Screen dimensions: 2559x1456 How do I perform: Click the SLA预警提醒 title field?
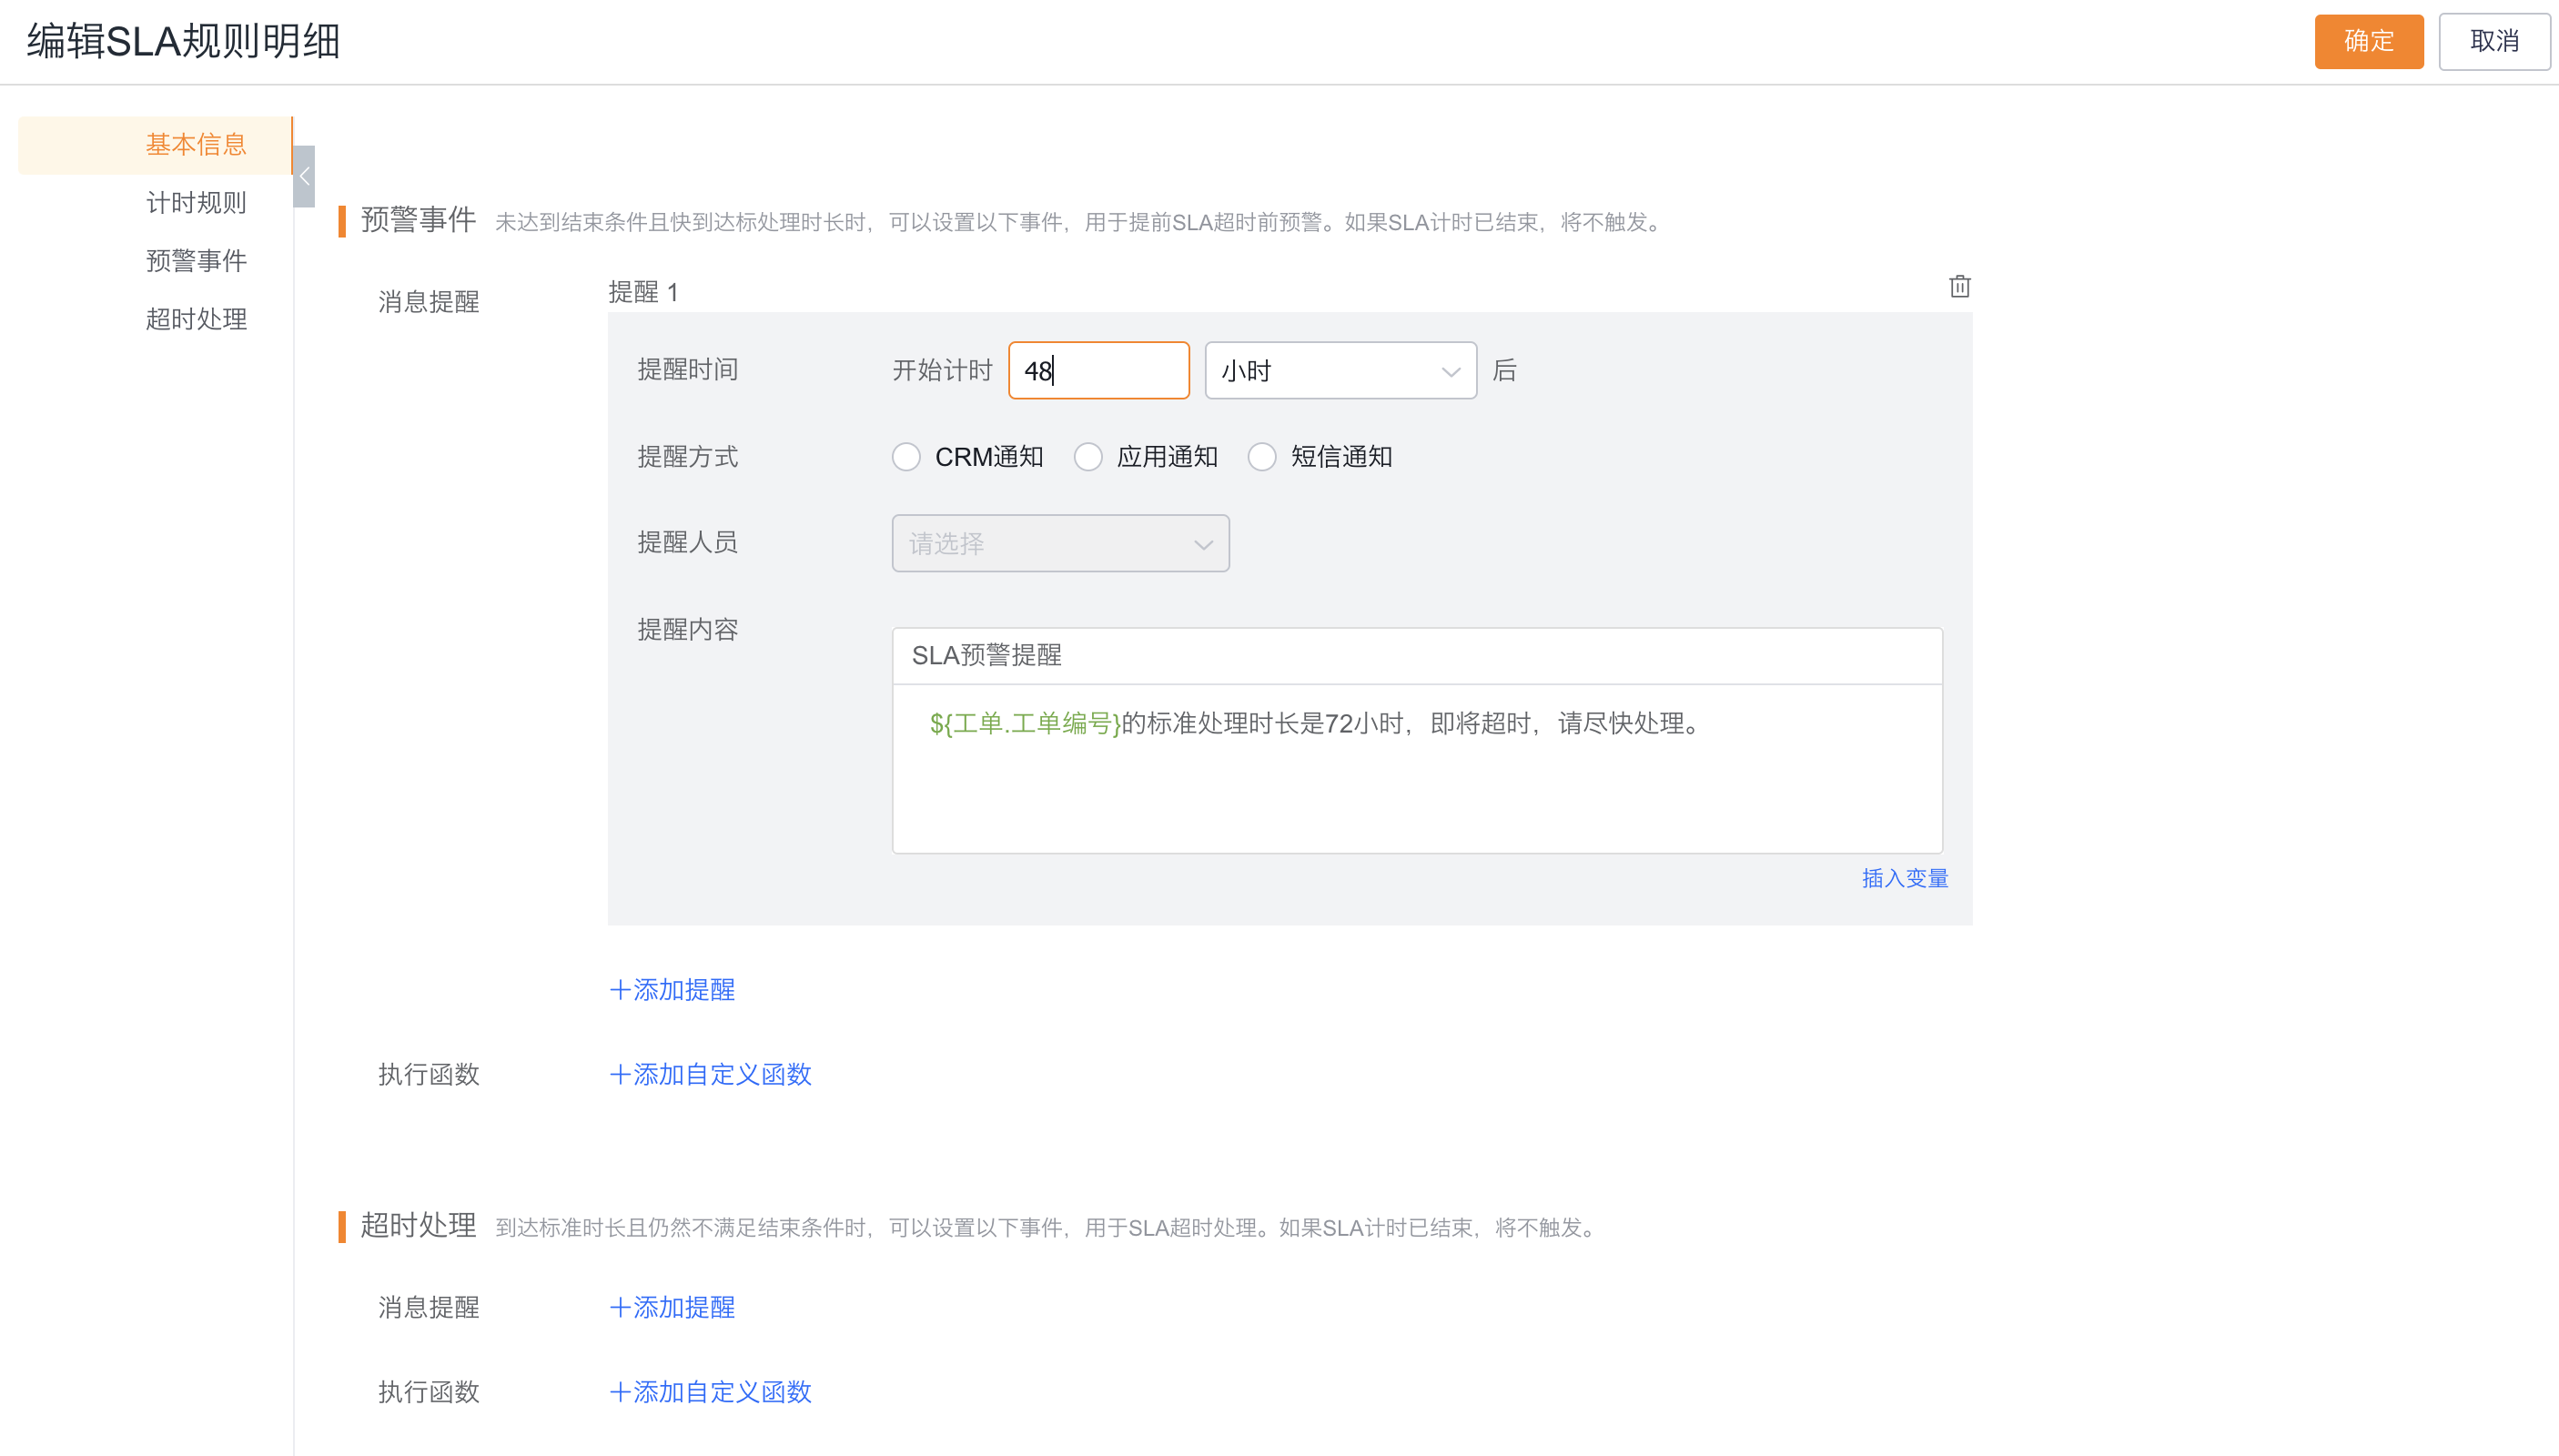tap(1417, 656)
